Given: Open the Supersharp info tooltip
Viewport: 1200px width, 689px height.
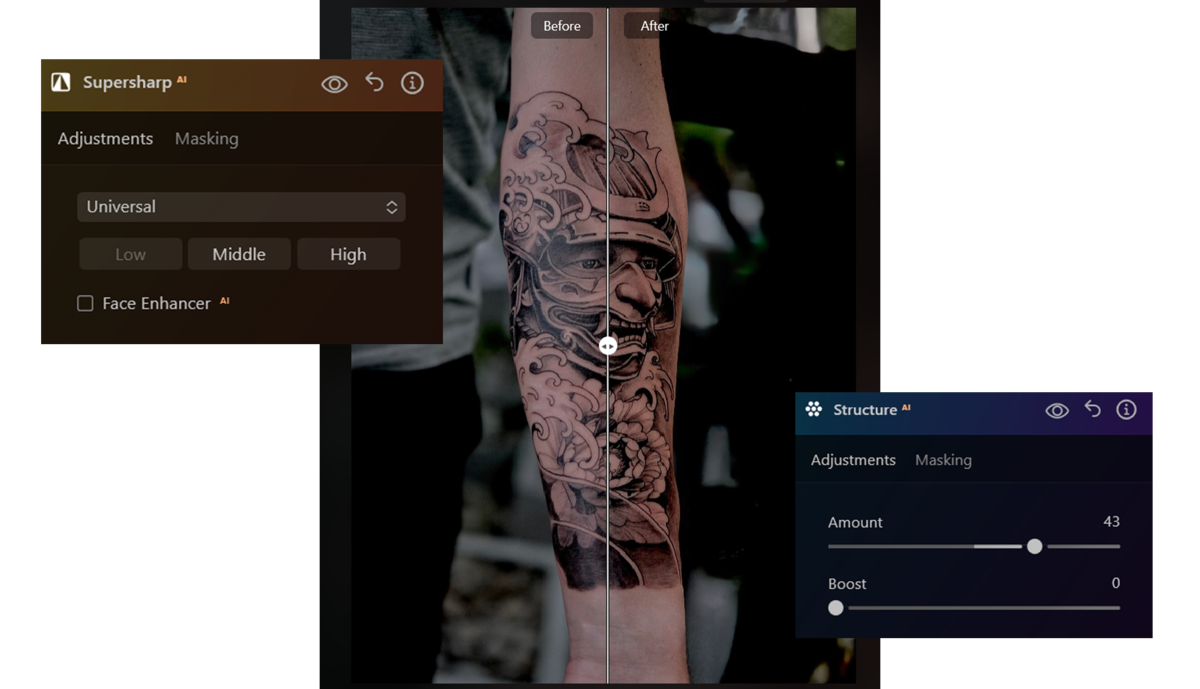Looking at the screenshot, I should click(412, 84).
